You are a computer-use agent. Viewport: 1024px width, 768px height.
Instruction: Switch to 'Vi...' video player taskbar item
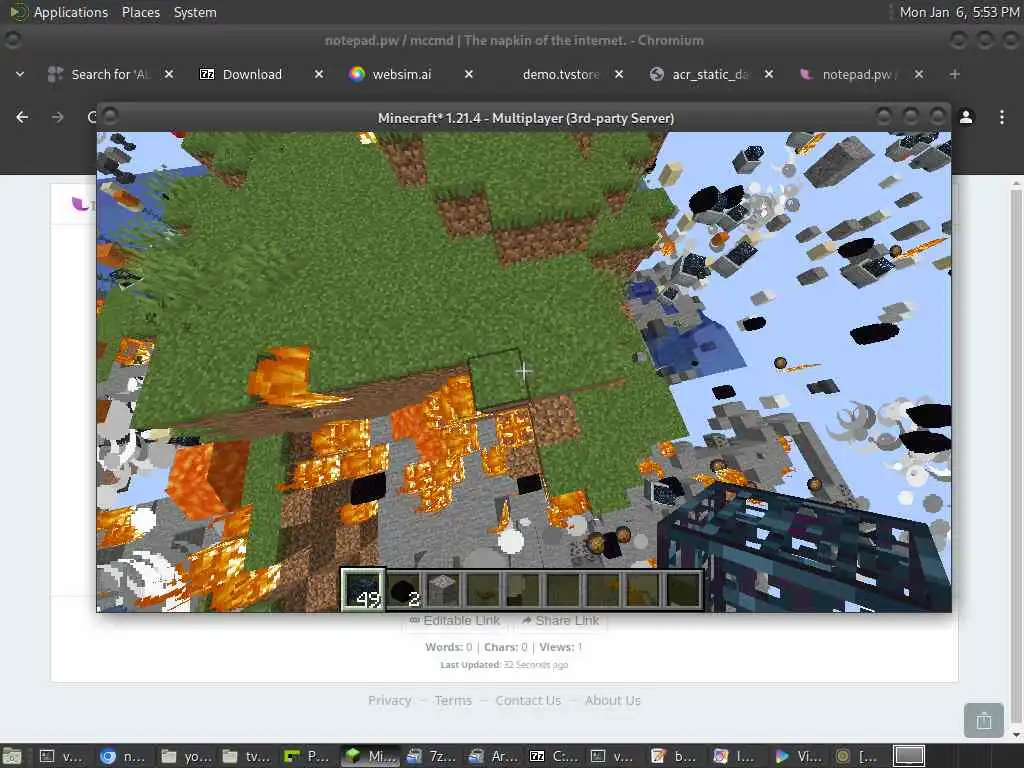point(798,756)
